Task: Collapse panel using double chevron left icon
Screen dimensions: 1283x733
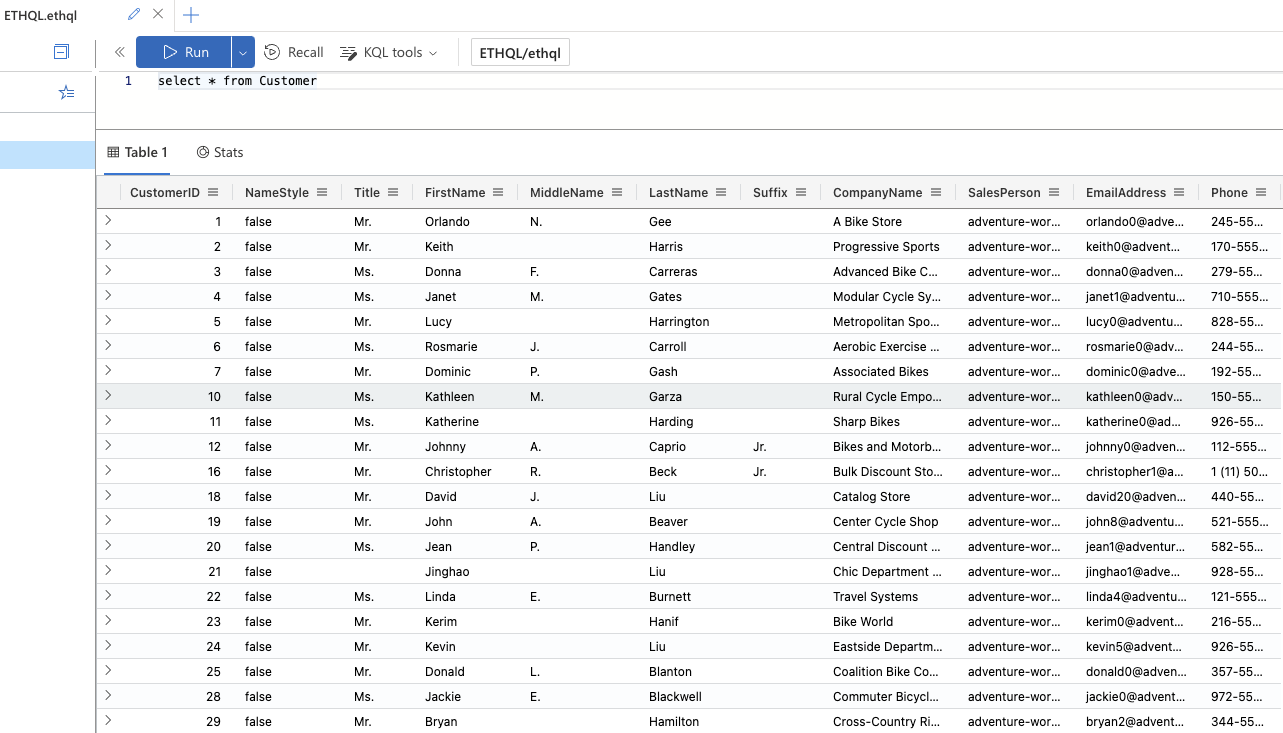Action: point(119,52)
